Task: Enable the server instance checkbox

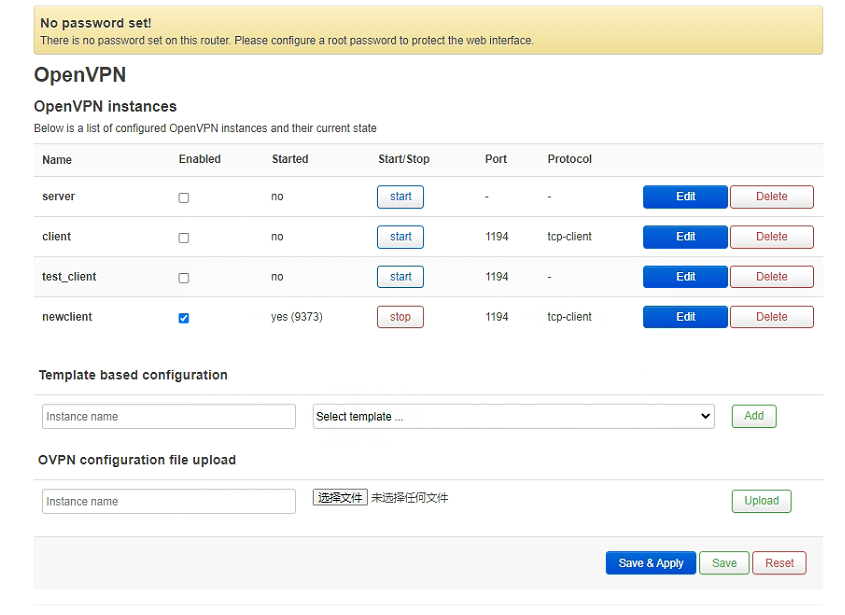Action: point(183,198)
